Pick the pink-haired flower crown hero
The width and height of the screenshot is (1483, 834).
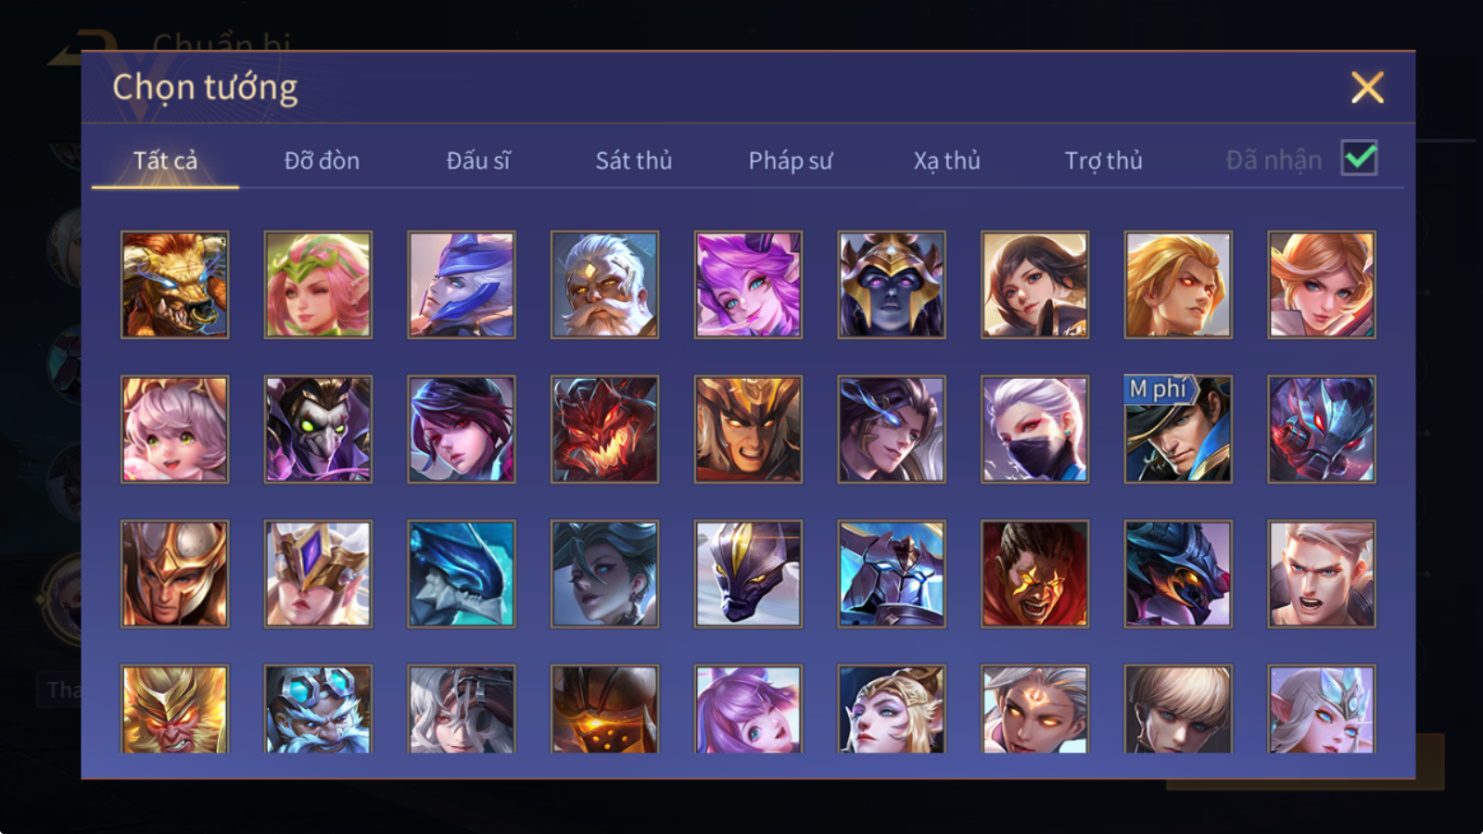pyautogui.click(x=318, y=285)
